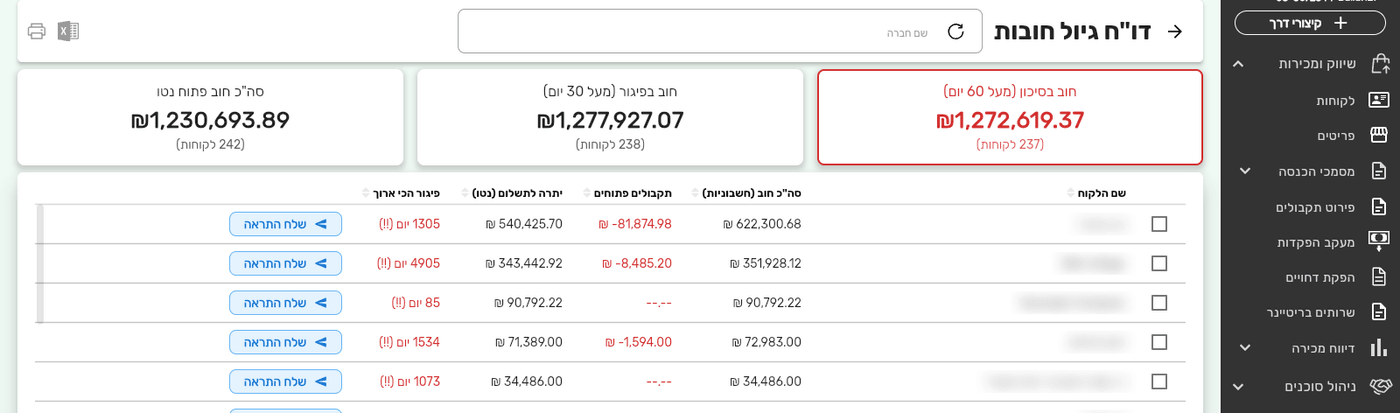1400x413 pixels.
Task: Go back using the arrow beside the report title
Action: [1175, 31]
